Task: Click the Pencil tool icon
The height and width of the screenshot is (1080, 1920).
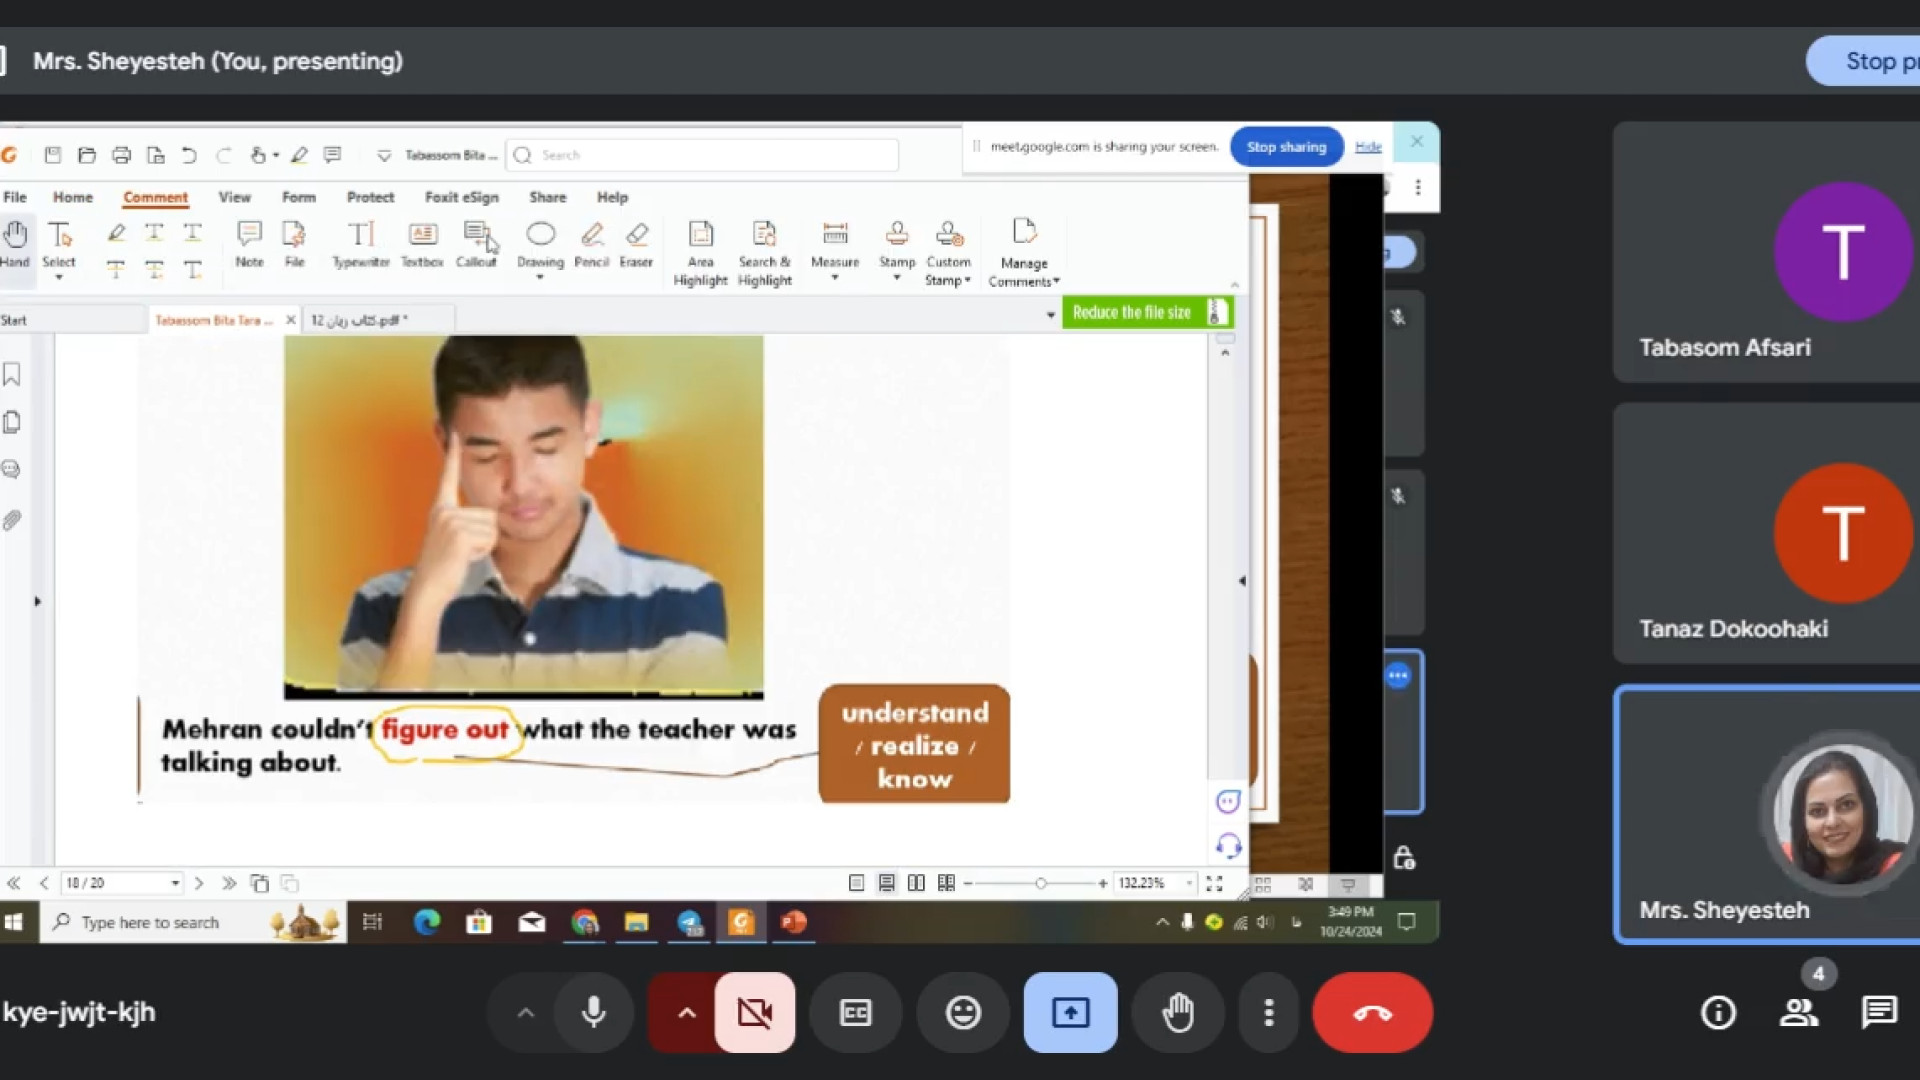Action: 591,234
